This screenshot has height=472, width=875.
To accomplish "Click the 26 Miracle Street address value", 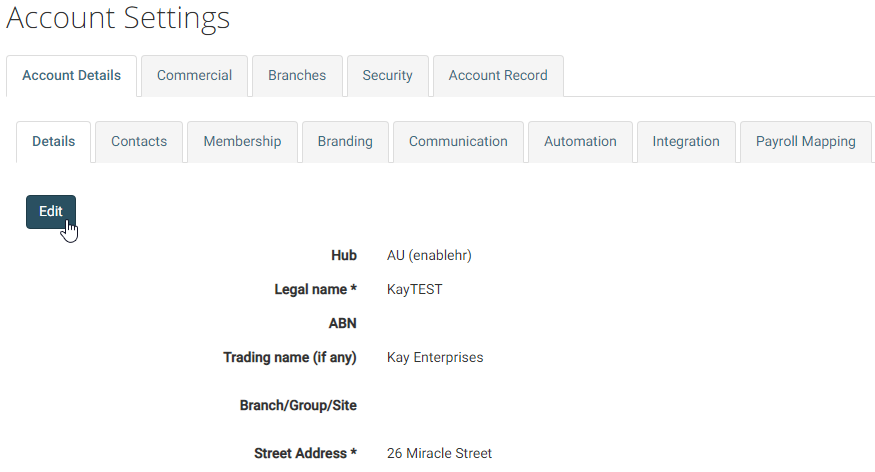I will pyautogui.click(x=439, y=454).
